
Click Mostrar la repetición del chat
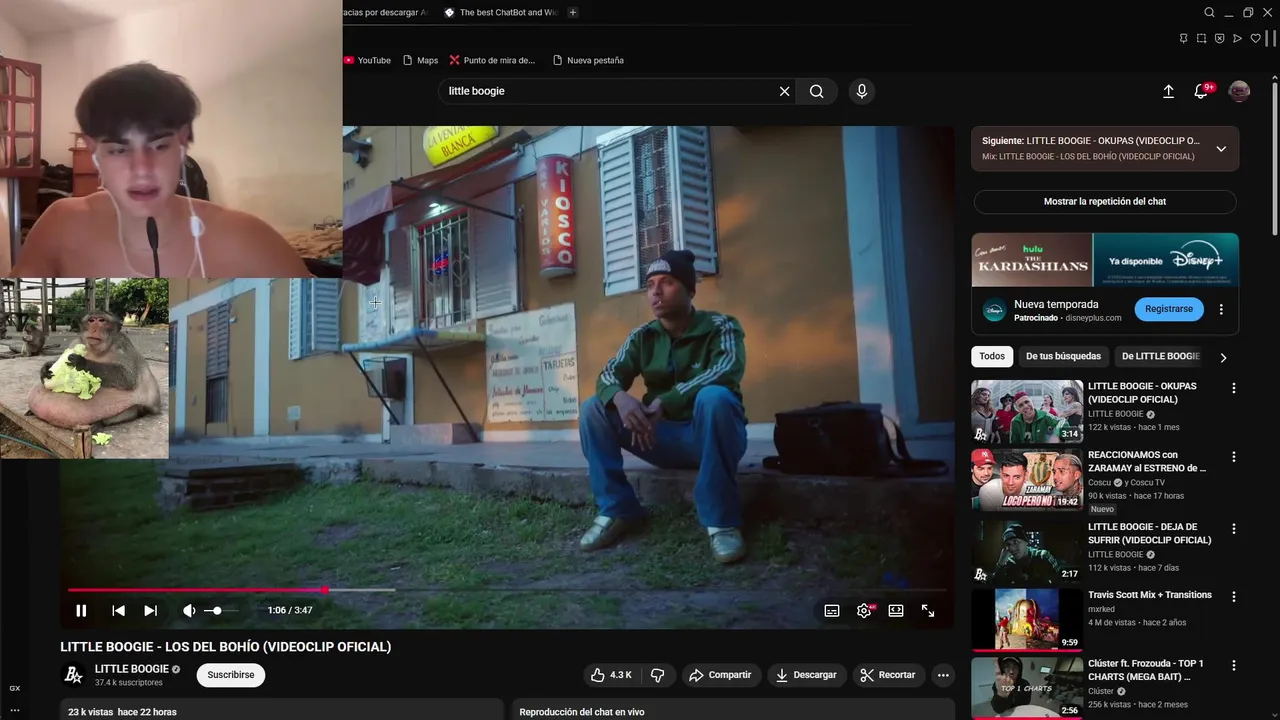point(1105,201)
